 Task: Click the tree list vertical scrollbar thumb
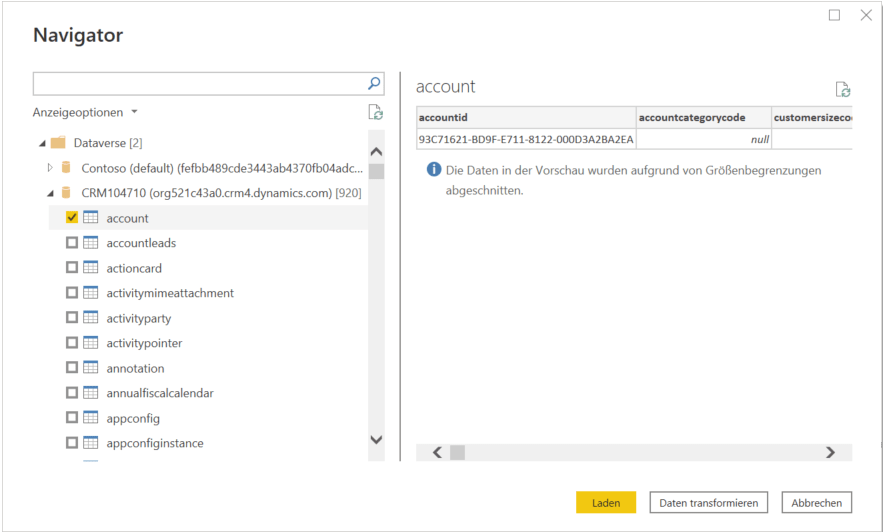(376, 171)
